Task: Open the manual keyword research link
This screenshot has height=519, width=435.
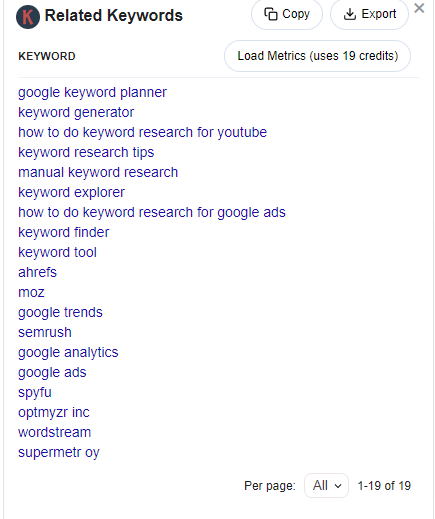Action: [98, 172]
